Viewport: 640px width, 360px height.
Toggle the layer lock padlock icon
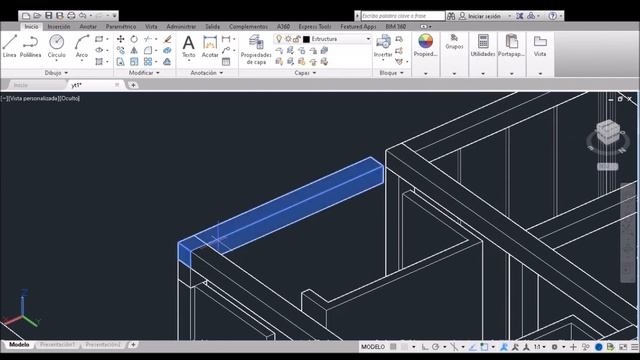297,39
